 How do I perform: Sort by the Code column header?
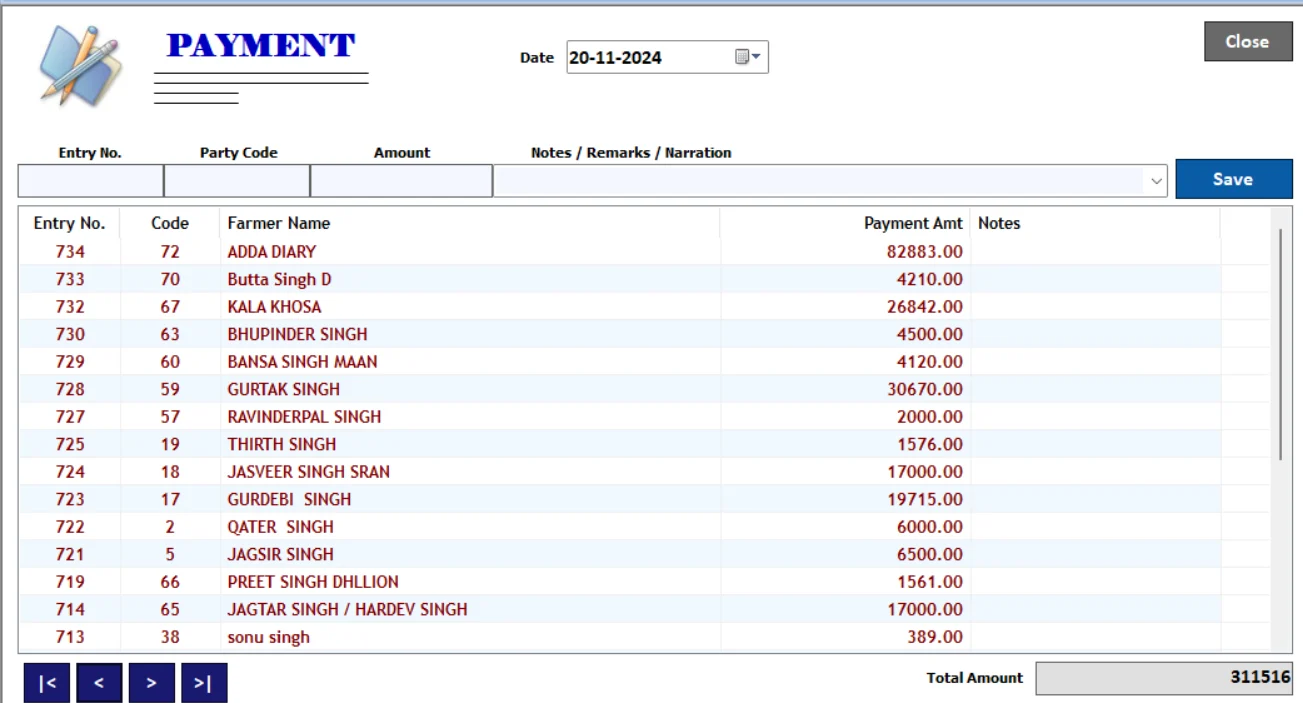(x=170, y=223)
